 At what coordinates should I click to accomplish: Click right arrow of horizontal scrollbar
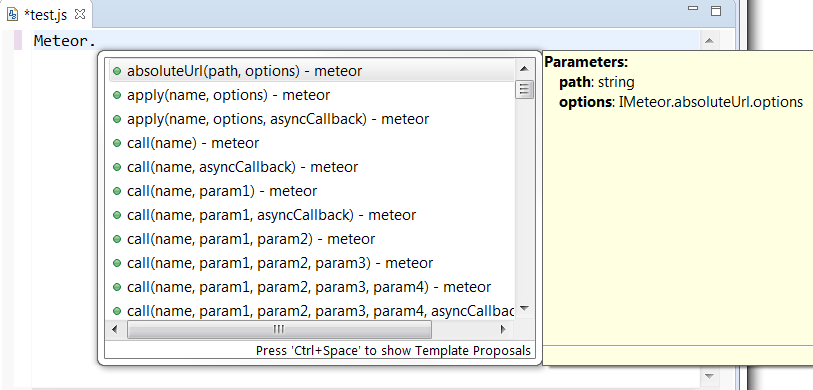502,329
